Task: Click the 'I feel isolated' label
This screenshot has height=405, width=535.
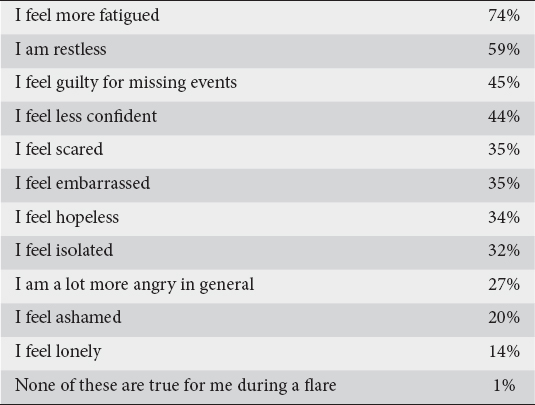Action: click(64, 250)
